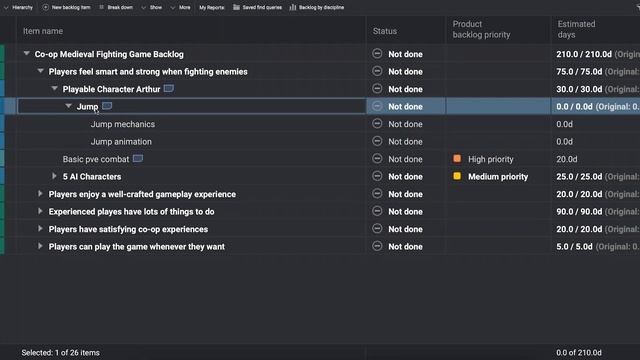Select the Basic pve combat item

pos(96,159)
